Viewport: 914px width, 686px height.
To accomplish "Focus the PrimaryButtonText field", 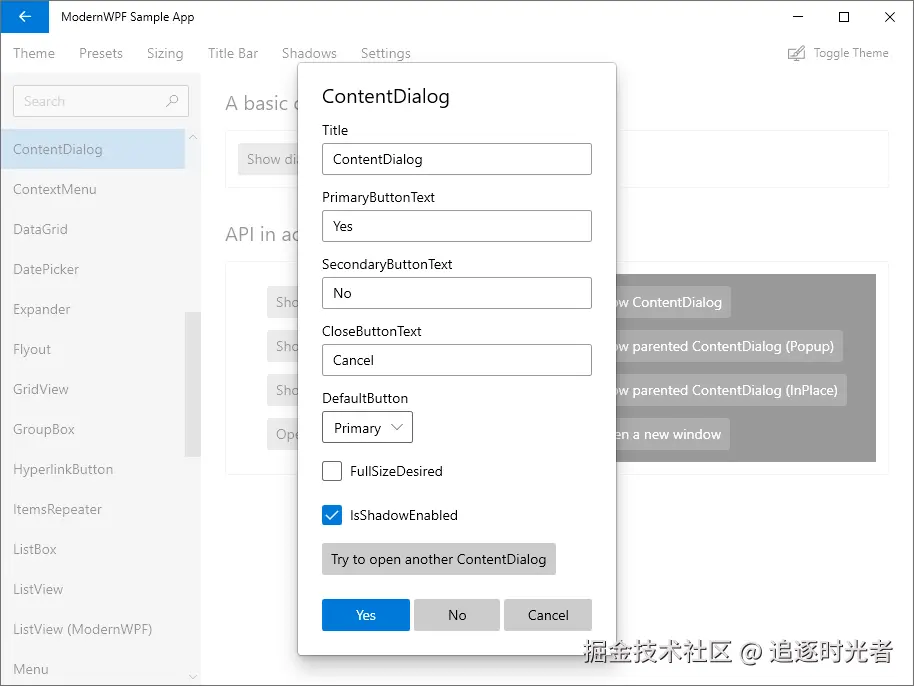I will coord(456,226).
